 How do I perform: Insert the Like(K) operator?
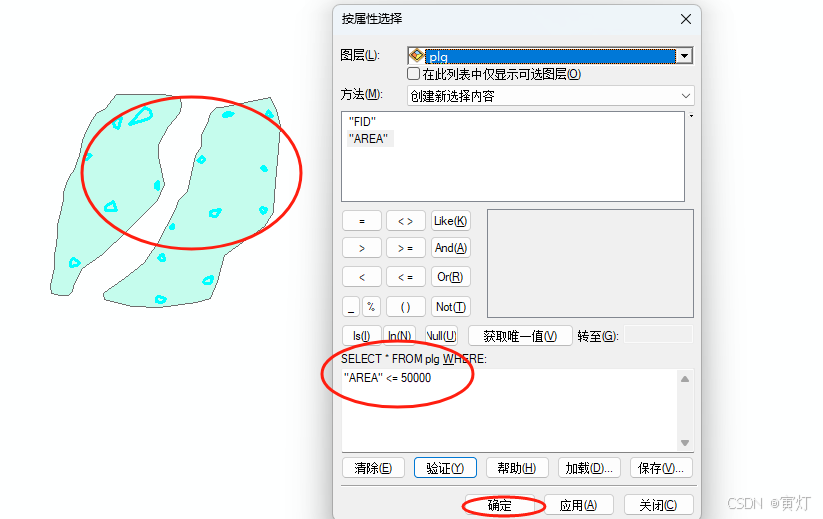coord(450,221)
